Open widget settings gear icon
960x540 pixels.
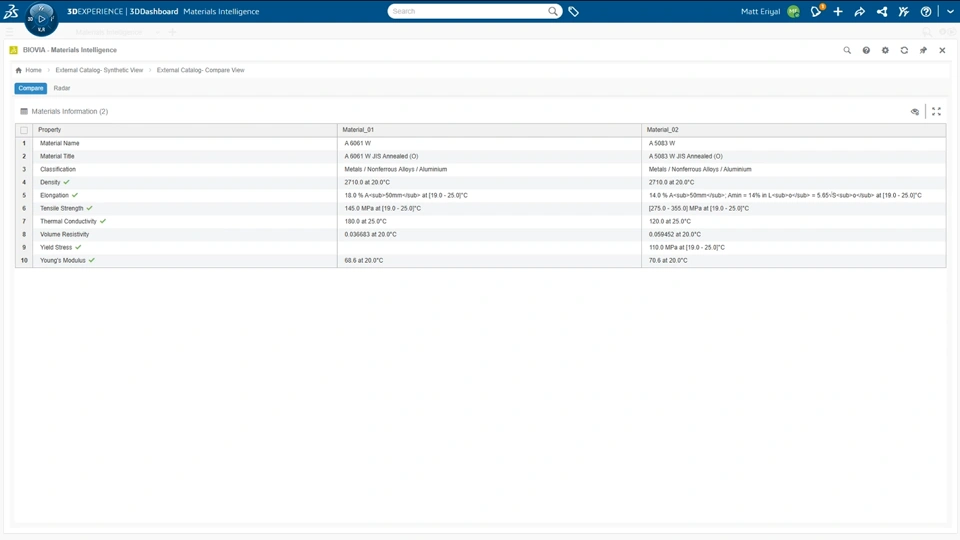click(x=885, y=50)
